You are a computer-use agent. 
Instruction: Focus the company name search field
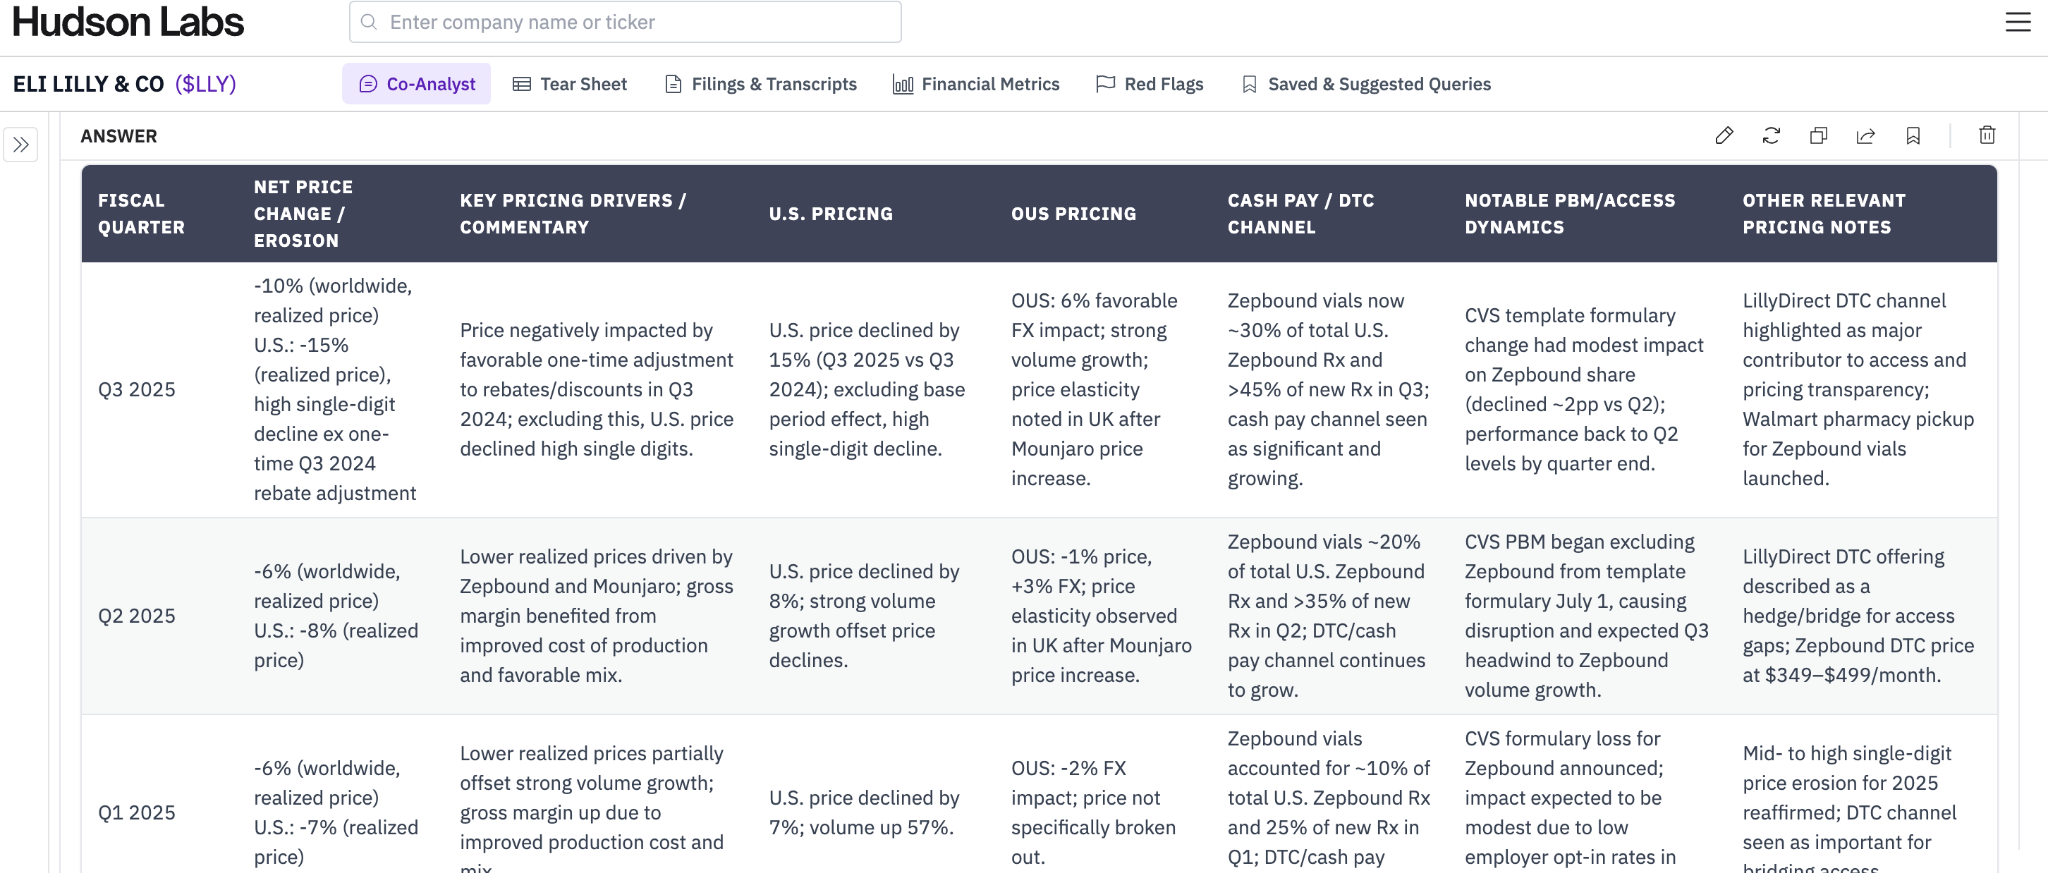tap(640, 22)
